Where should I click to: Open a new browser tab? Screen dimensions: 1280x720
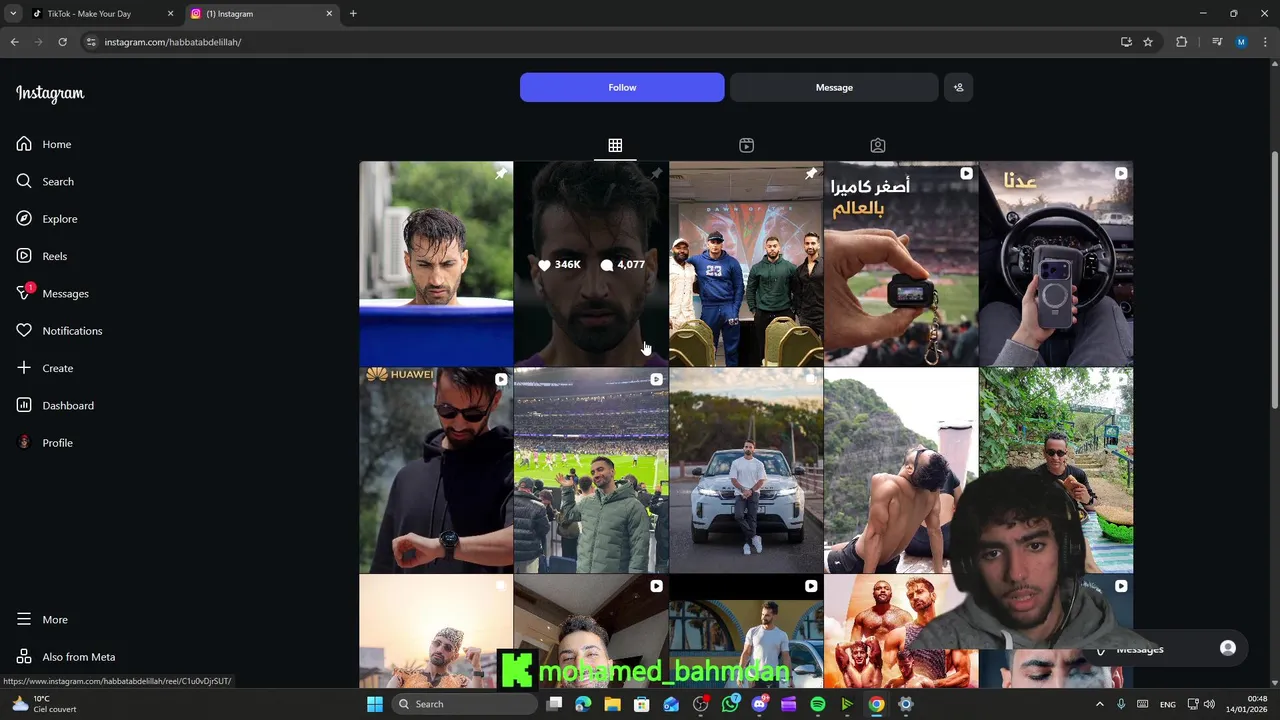(x=353, y=14)
